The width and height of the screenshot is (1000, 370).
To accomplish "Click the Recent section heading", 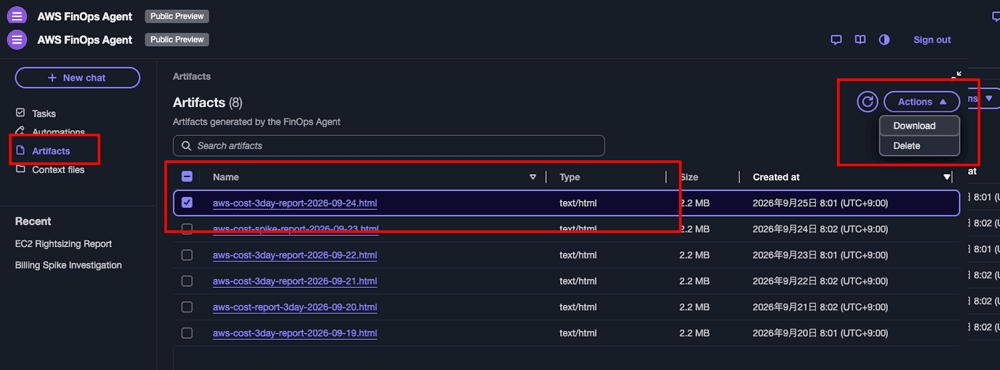I will [x=33, y=221].
